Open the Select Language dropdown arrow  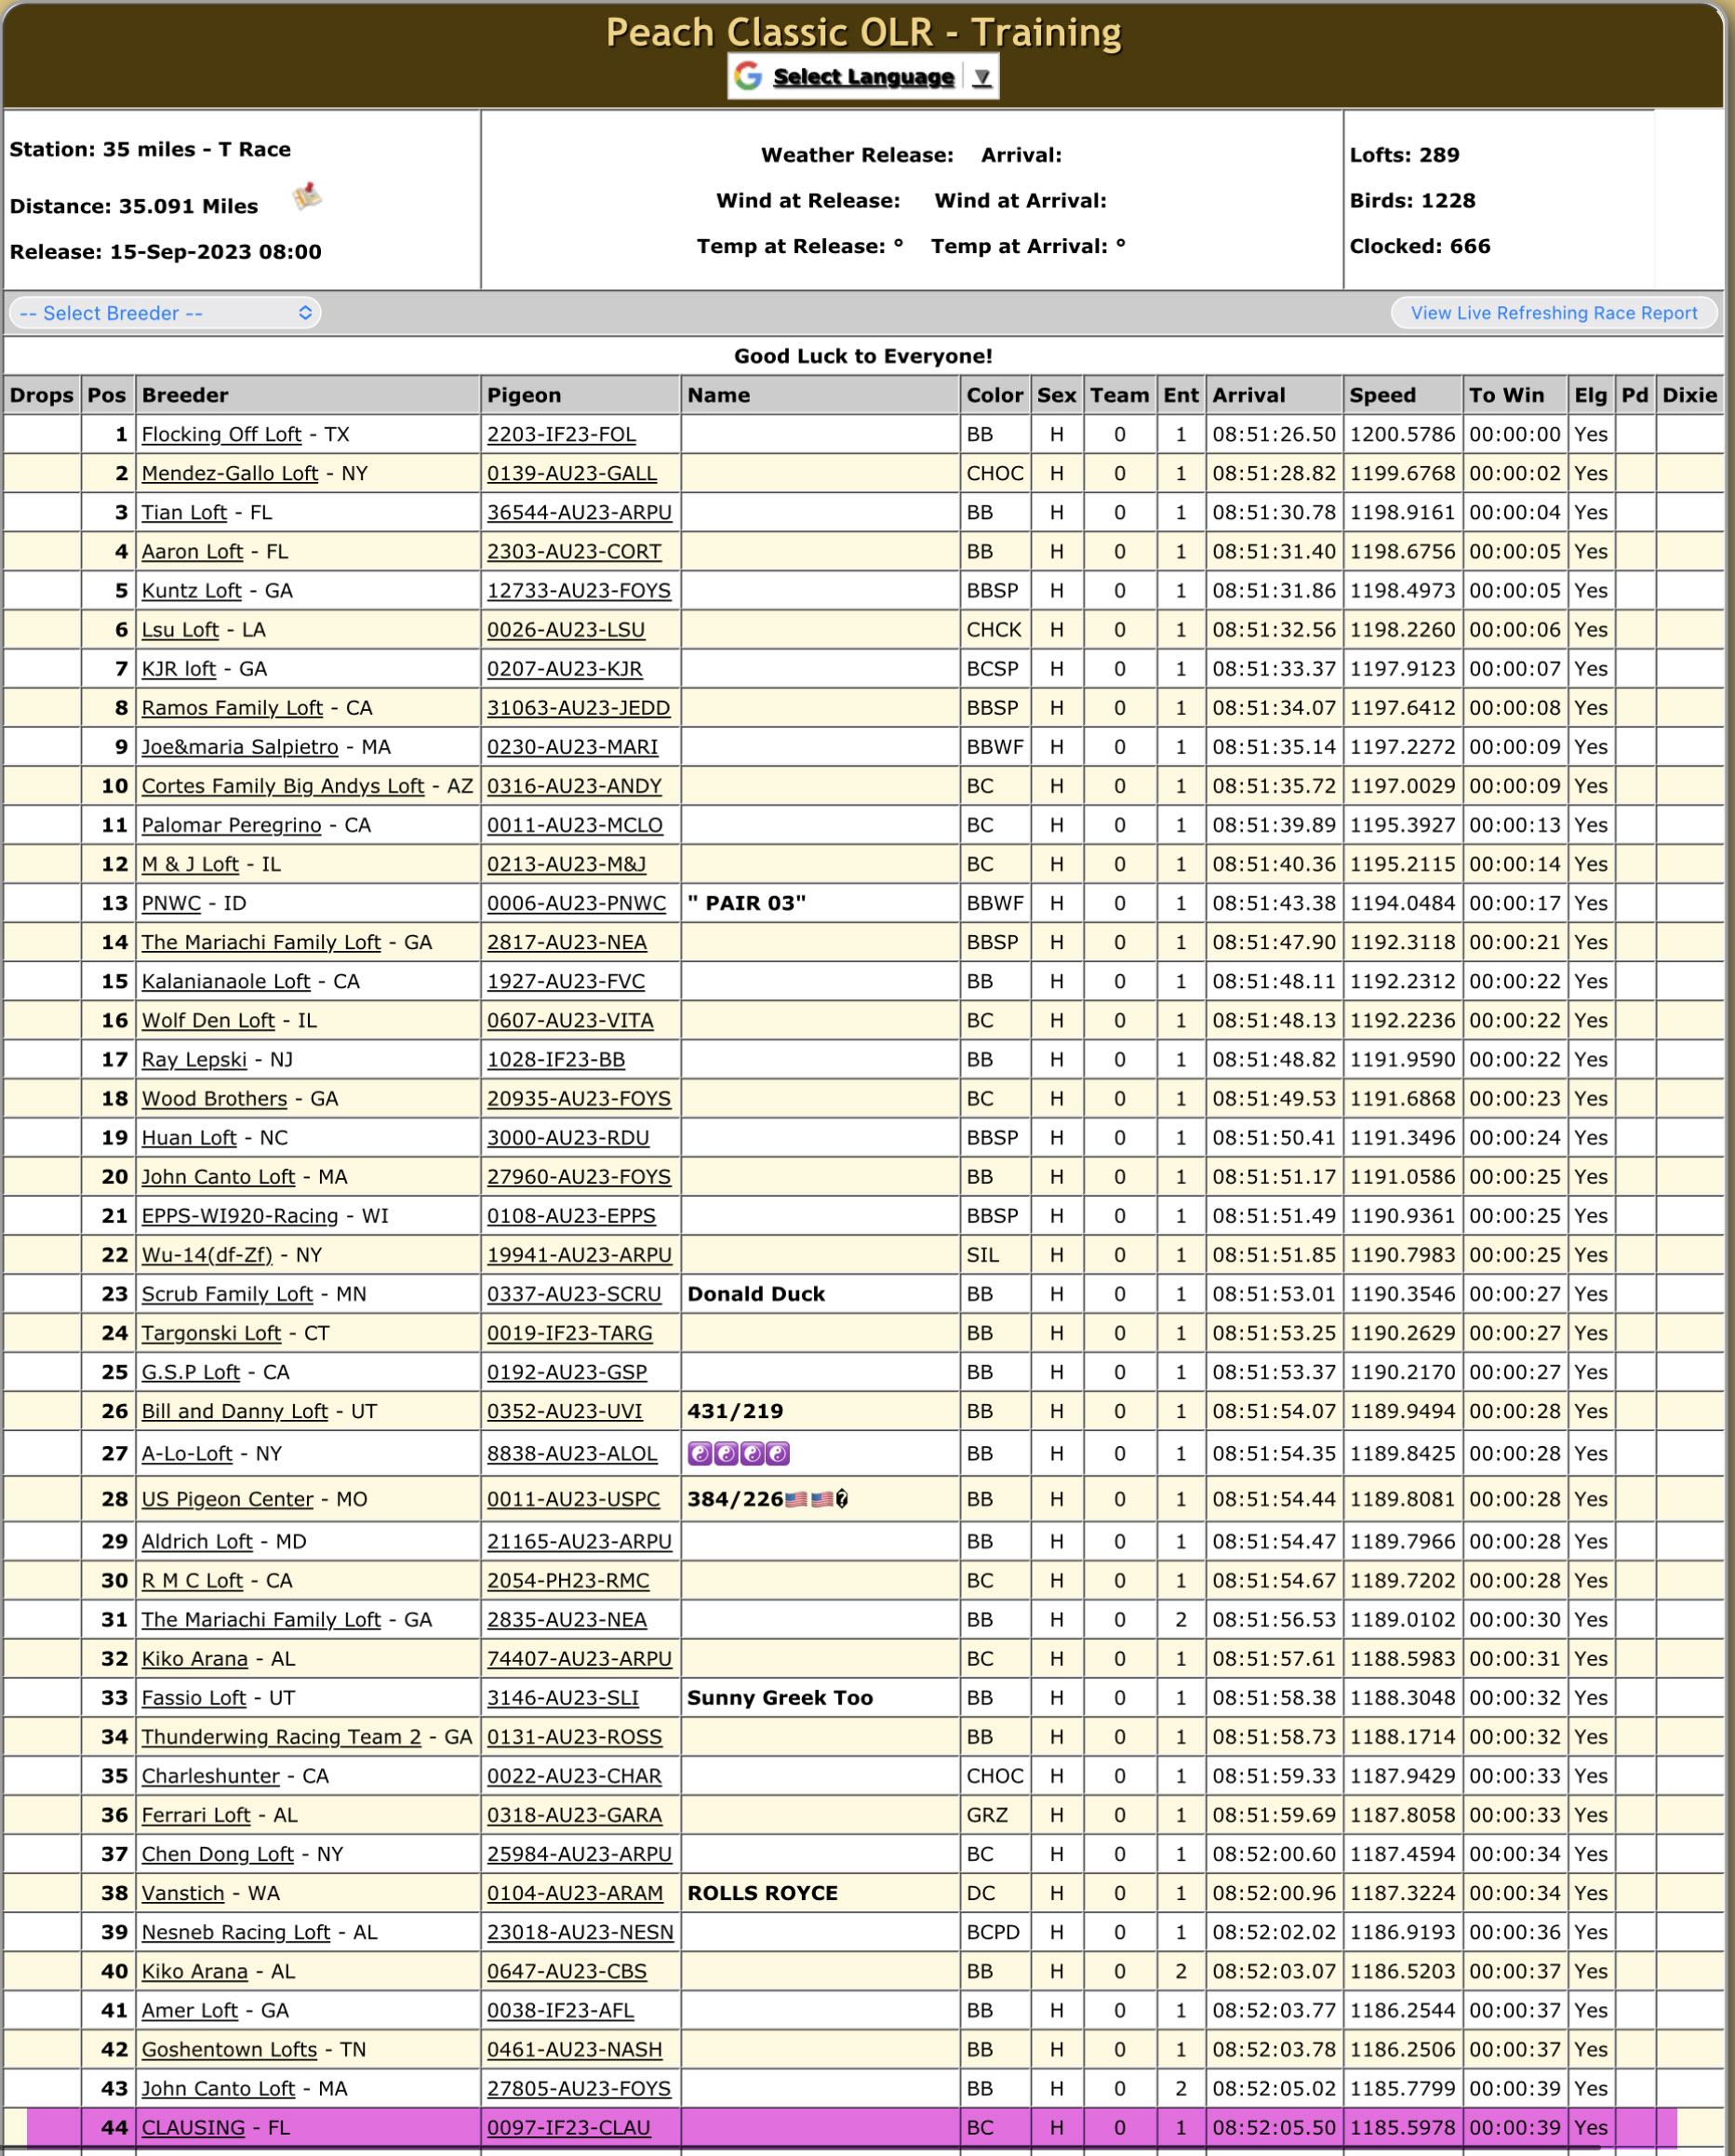[x=982, y=77]
